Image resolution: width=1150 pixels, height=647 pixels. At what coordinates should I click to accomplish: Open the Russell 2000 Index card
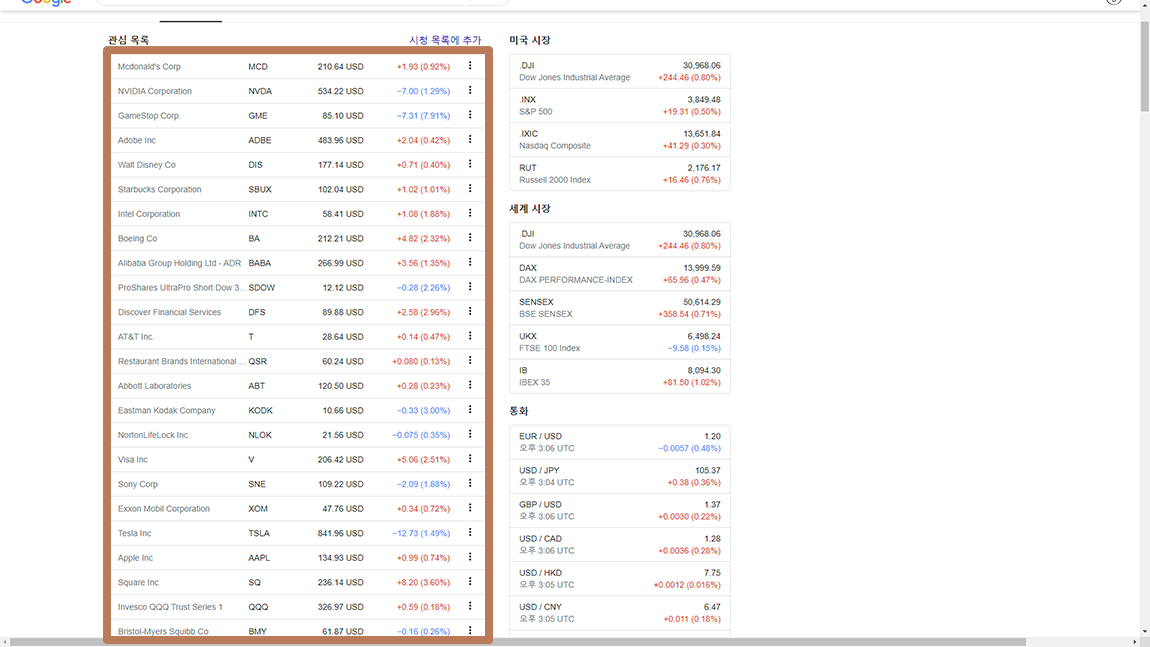pos(620,174)
